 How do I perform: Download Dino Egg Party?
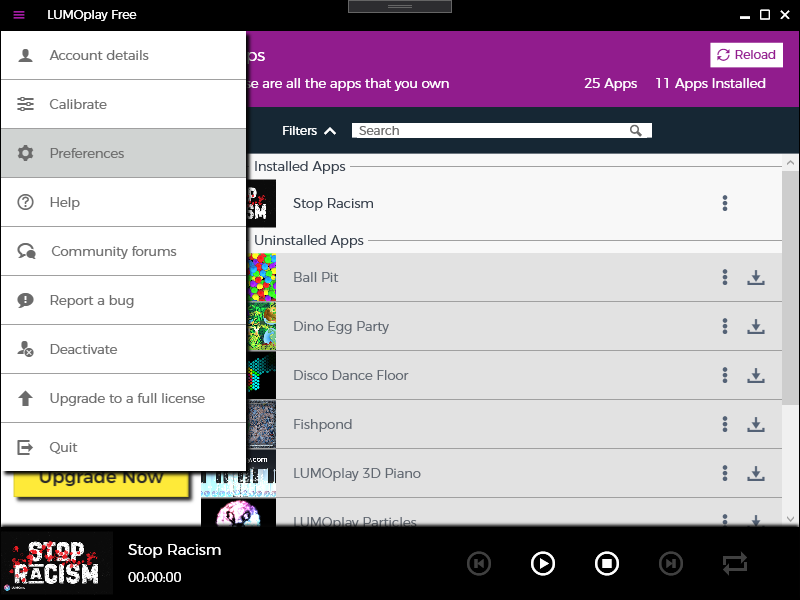point(756,327)
